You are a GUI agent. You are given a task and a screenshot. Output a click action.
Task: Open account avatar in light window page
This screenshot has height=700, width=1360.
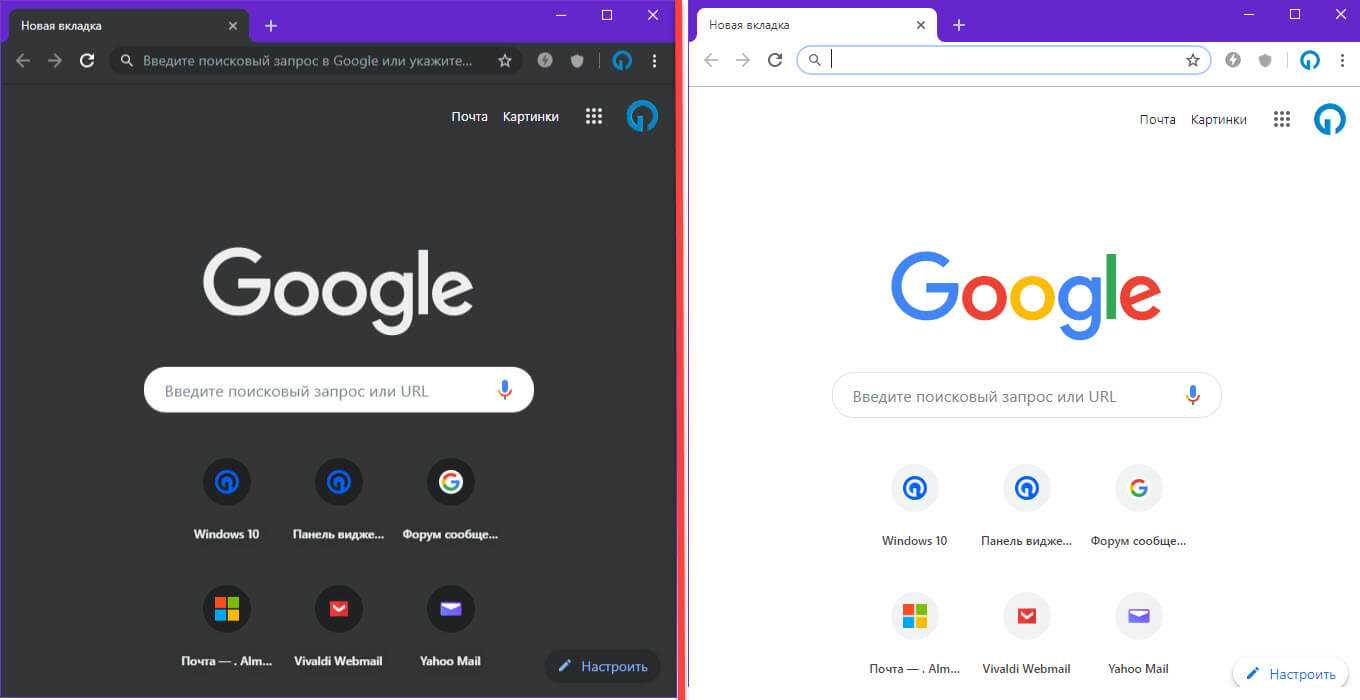pyautogui.click(x=1330, y=120)
